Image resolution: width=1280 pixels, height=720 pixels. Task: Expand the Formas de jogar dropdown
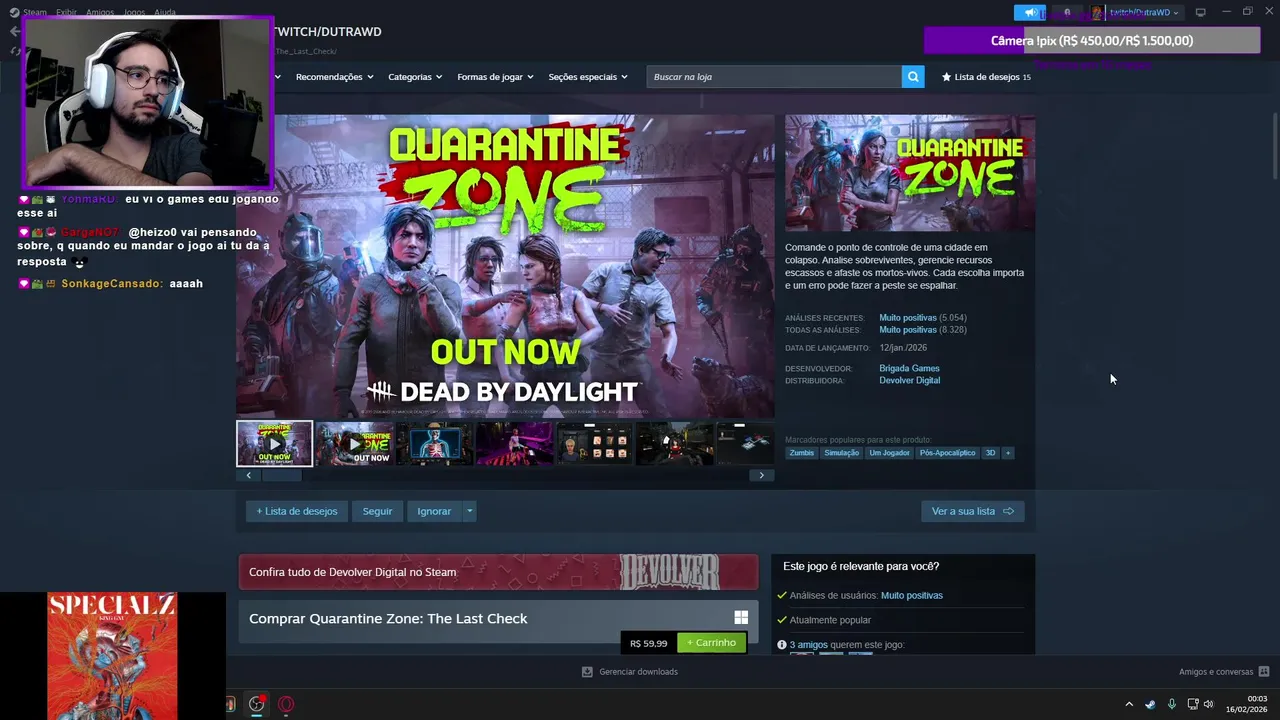click(x=495, y=77)
